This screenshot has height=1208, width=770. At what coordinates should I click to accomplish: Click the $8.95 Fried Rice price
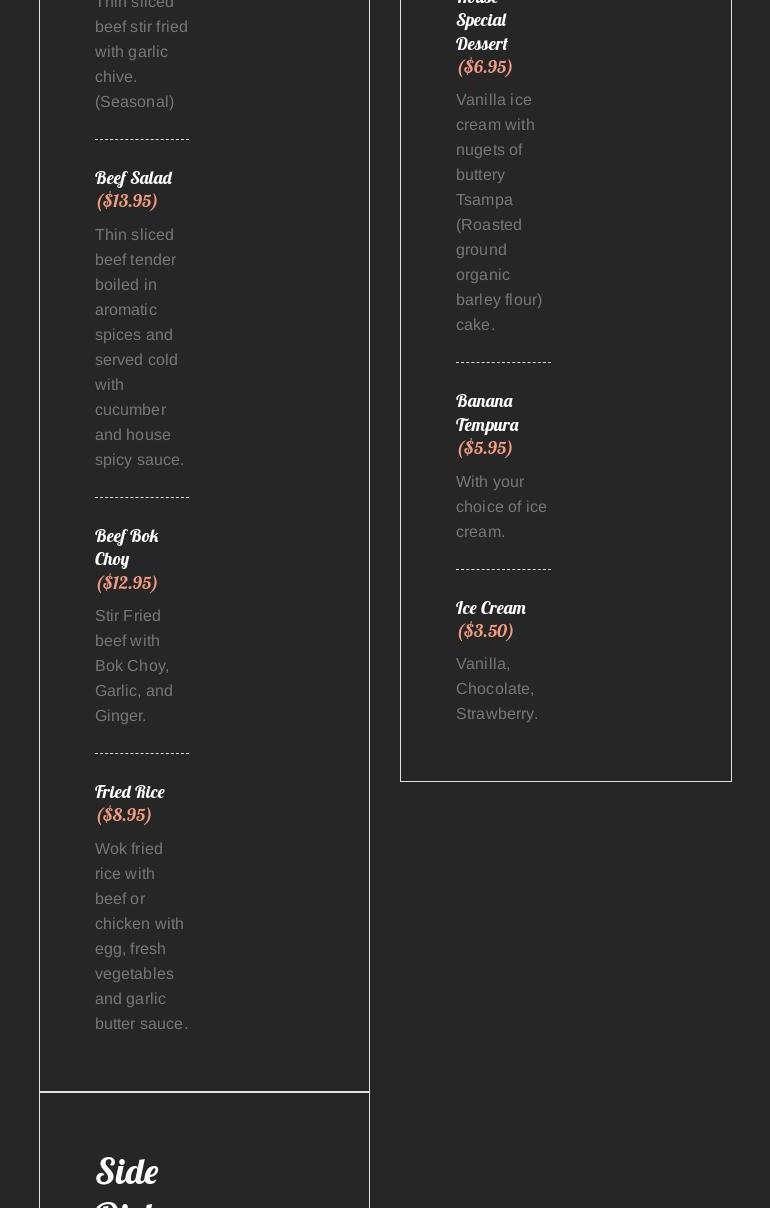coord(124,815)
